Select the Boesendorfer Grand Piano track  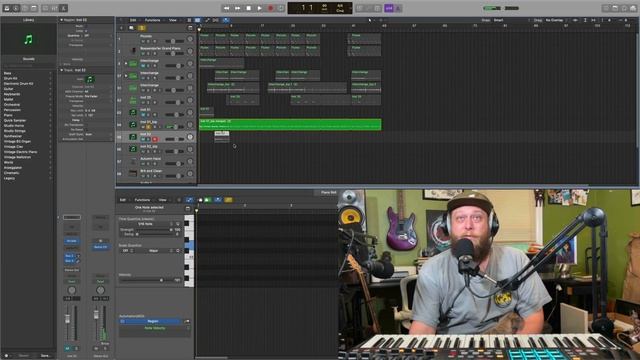pos(156,51)
